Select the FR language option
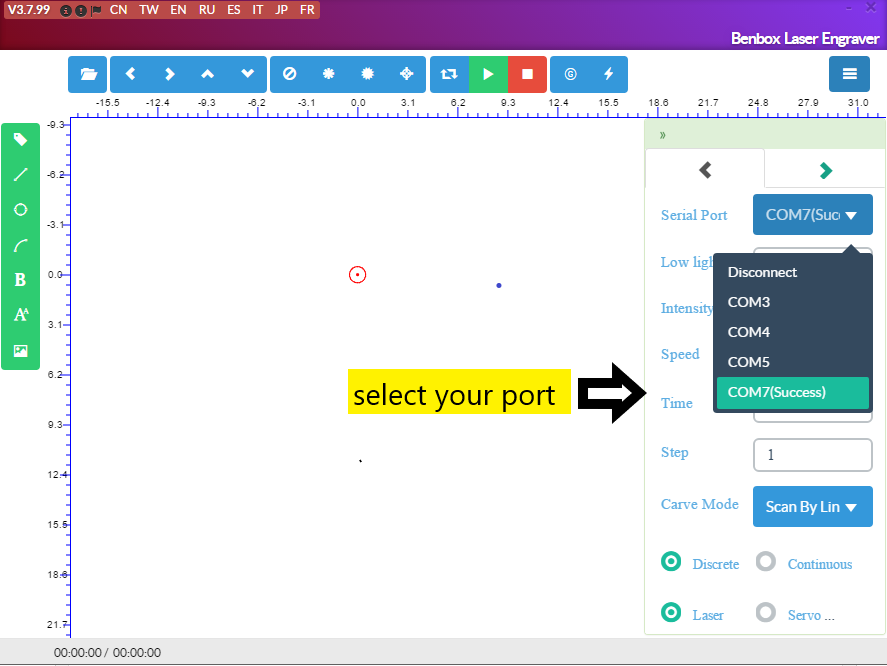The width and height of the screenshot is (887, 666). click(307, 9)
